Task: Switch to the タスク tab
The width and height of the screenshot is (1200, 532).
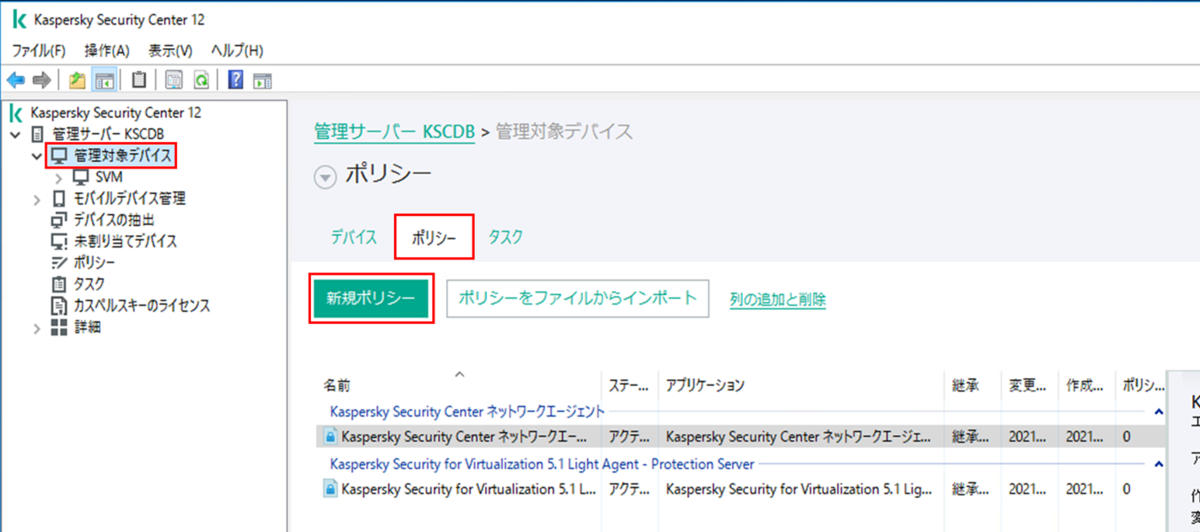Action: tap(506, 237)
